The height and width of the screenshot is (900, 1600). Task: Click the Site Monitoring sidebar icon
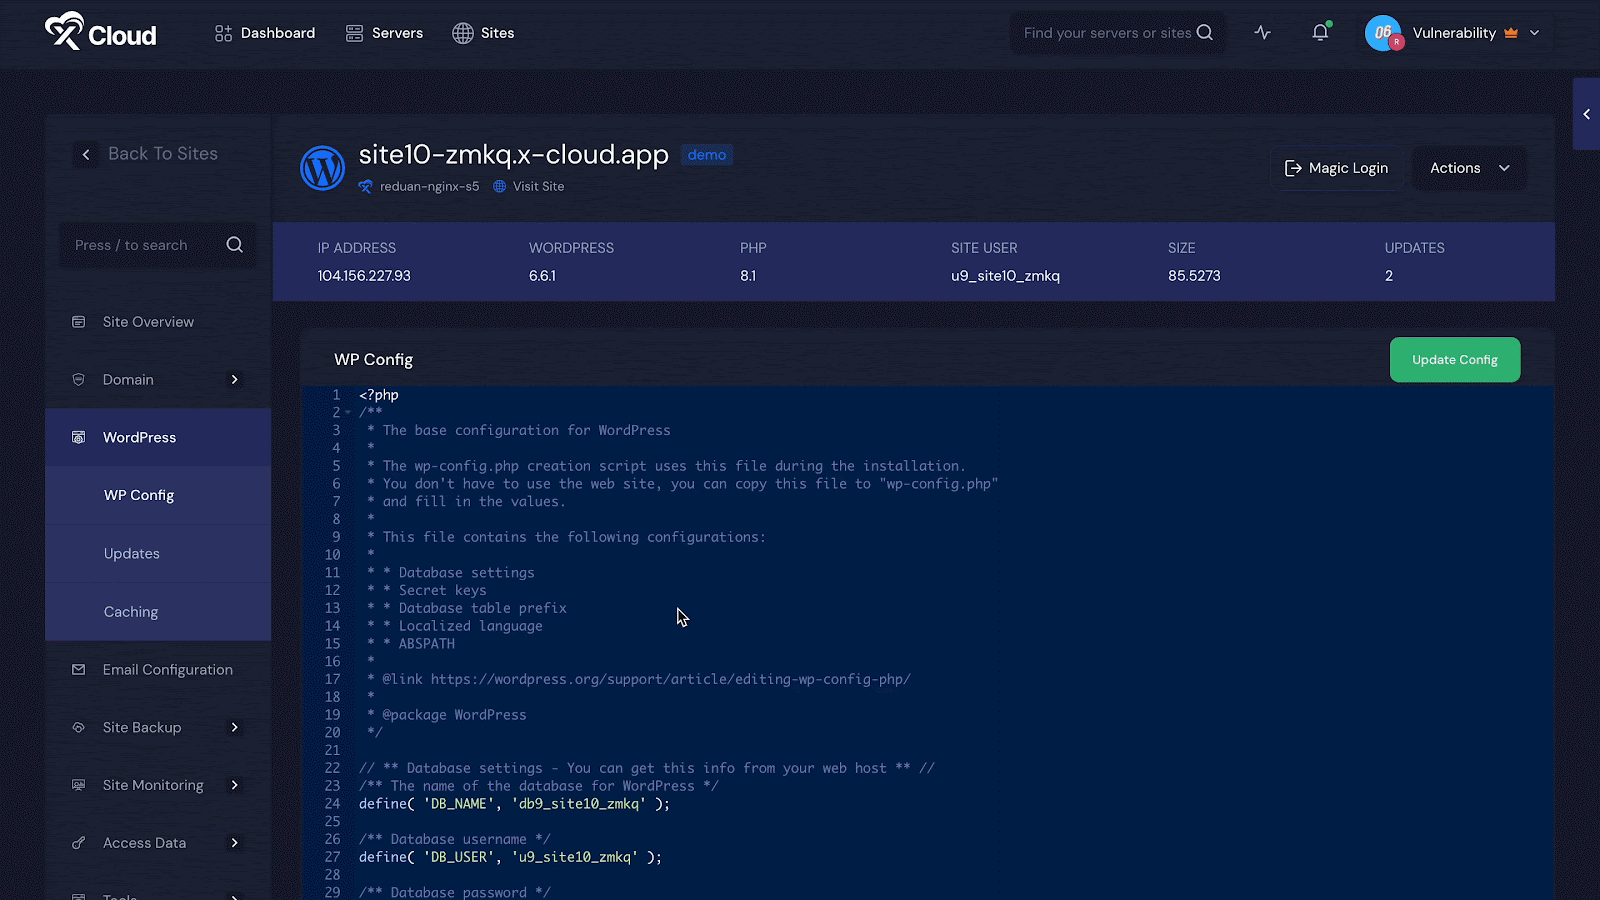78,785
